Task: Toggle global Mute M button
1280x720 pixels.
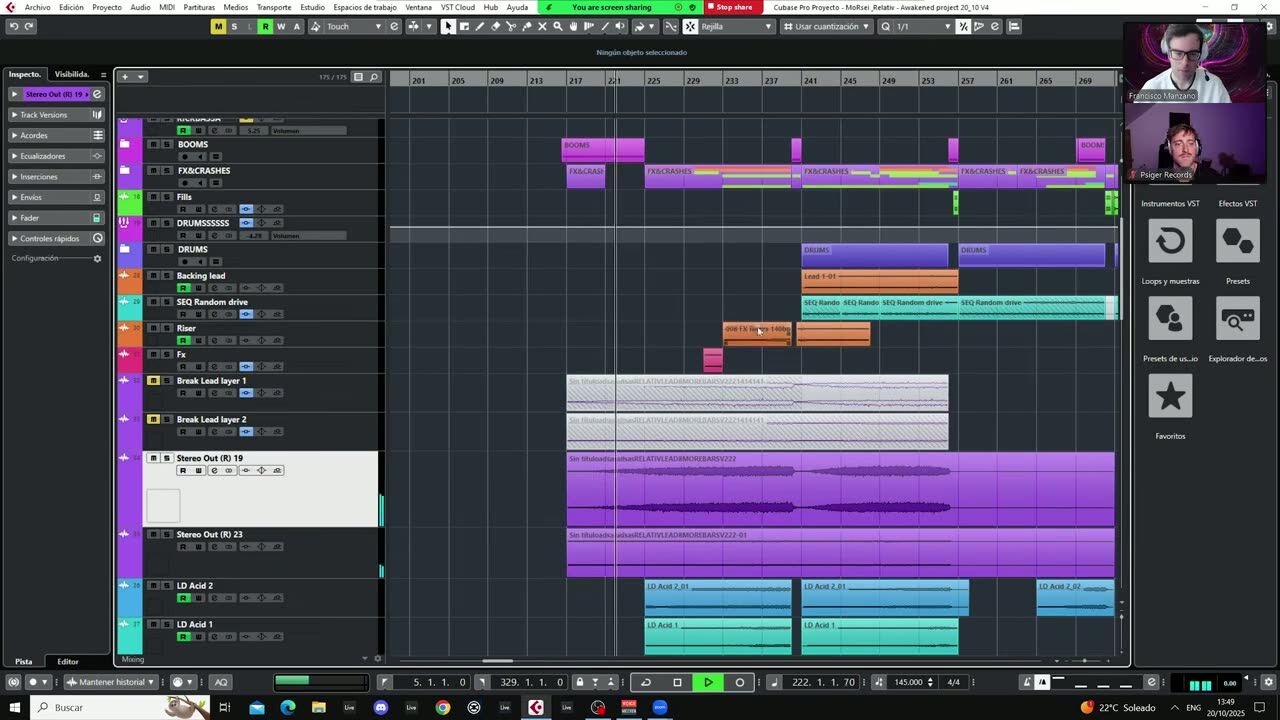Action: 218,26
